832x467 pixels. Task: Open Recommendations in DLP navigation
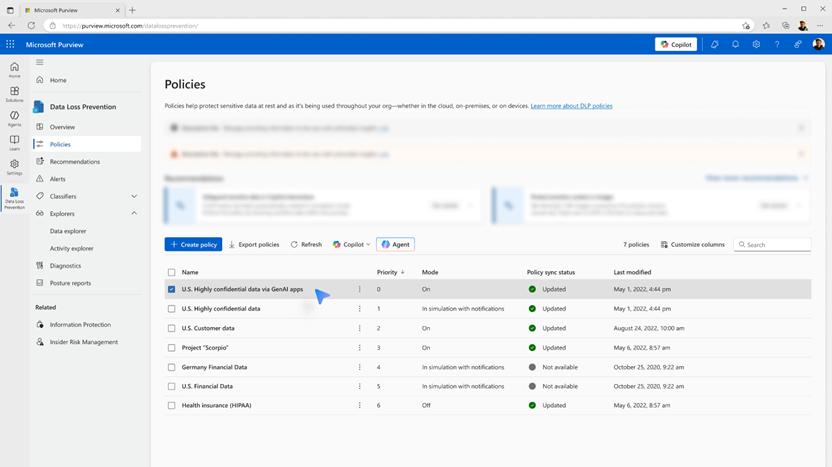click(74, 161)
